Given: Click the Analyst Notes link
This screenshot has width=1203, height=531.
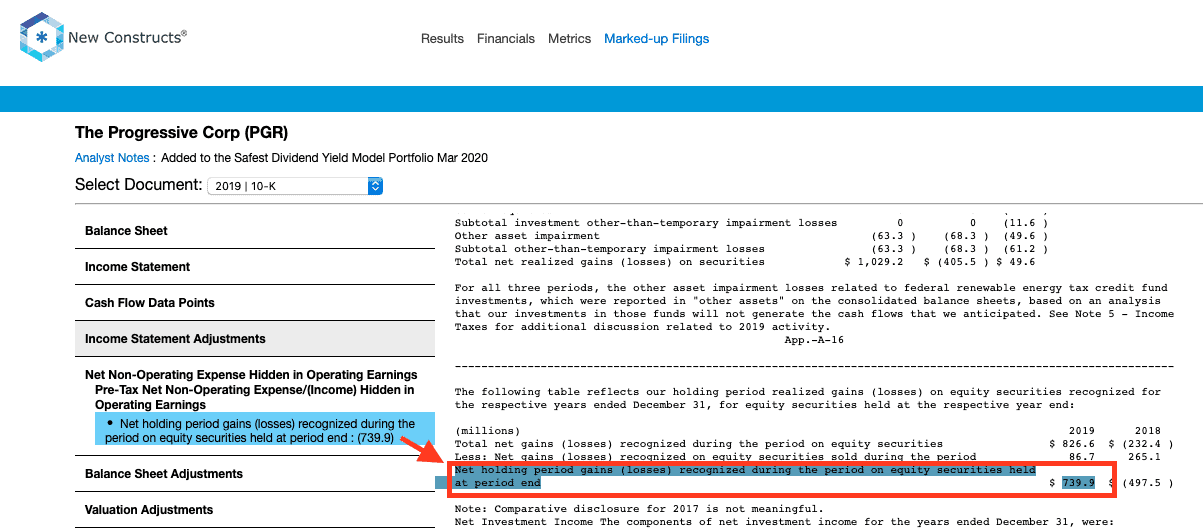Looking at the screenshot, I should tap(112, 158).
